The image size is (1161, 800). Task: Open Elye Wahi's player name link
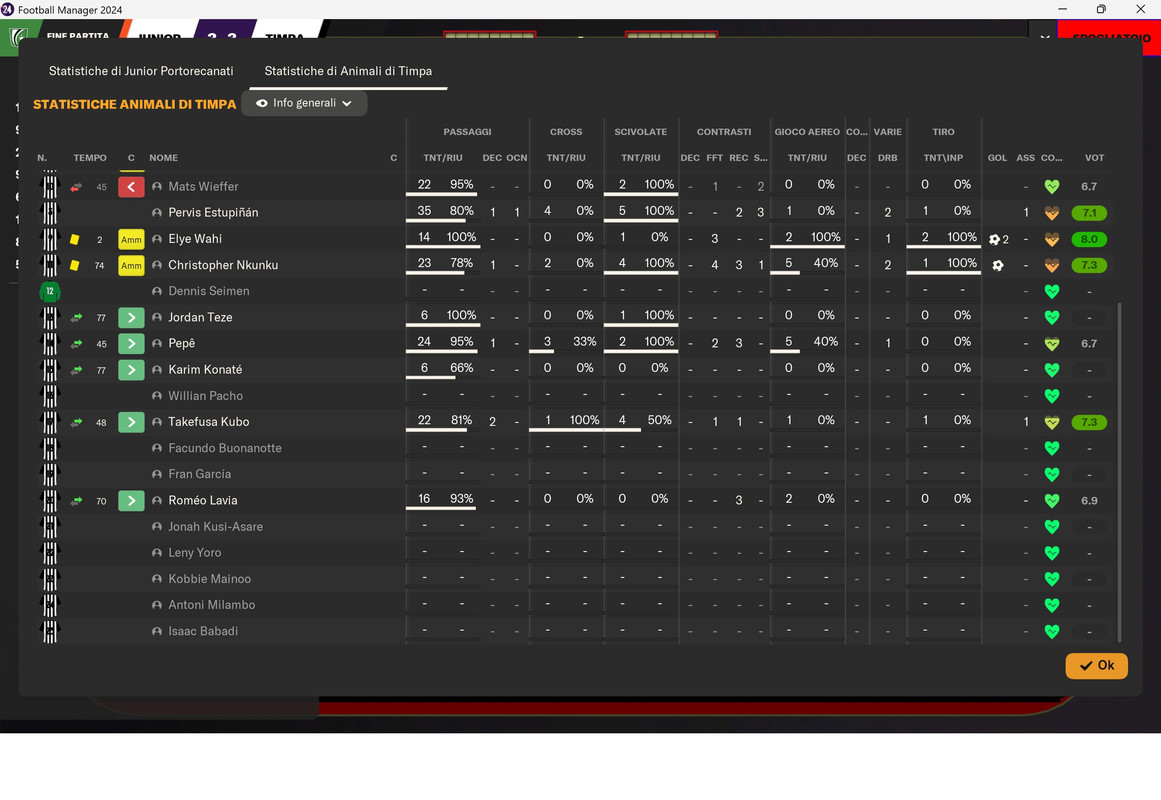coord(195,239)
